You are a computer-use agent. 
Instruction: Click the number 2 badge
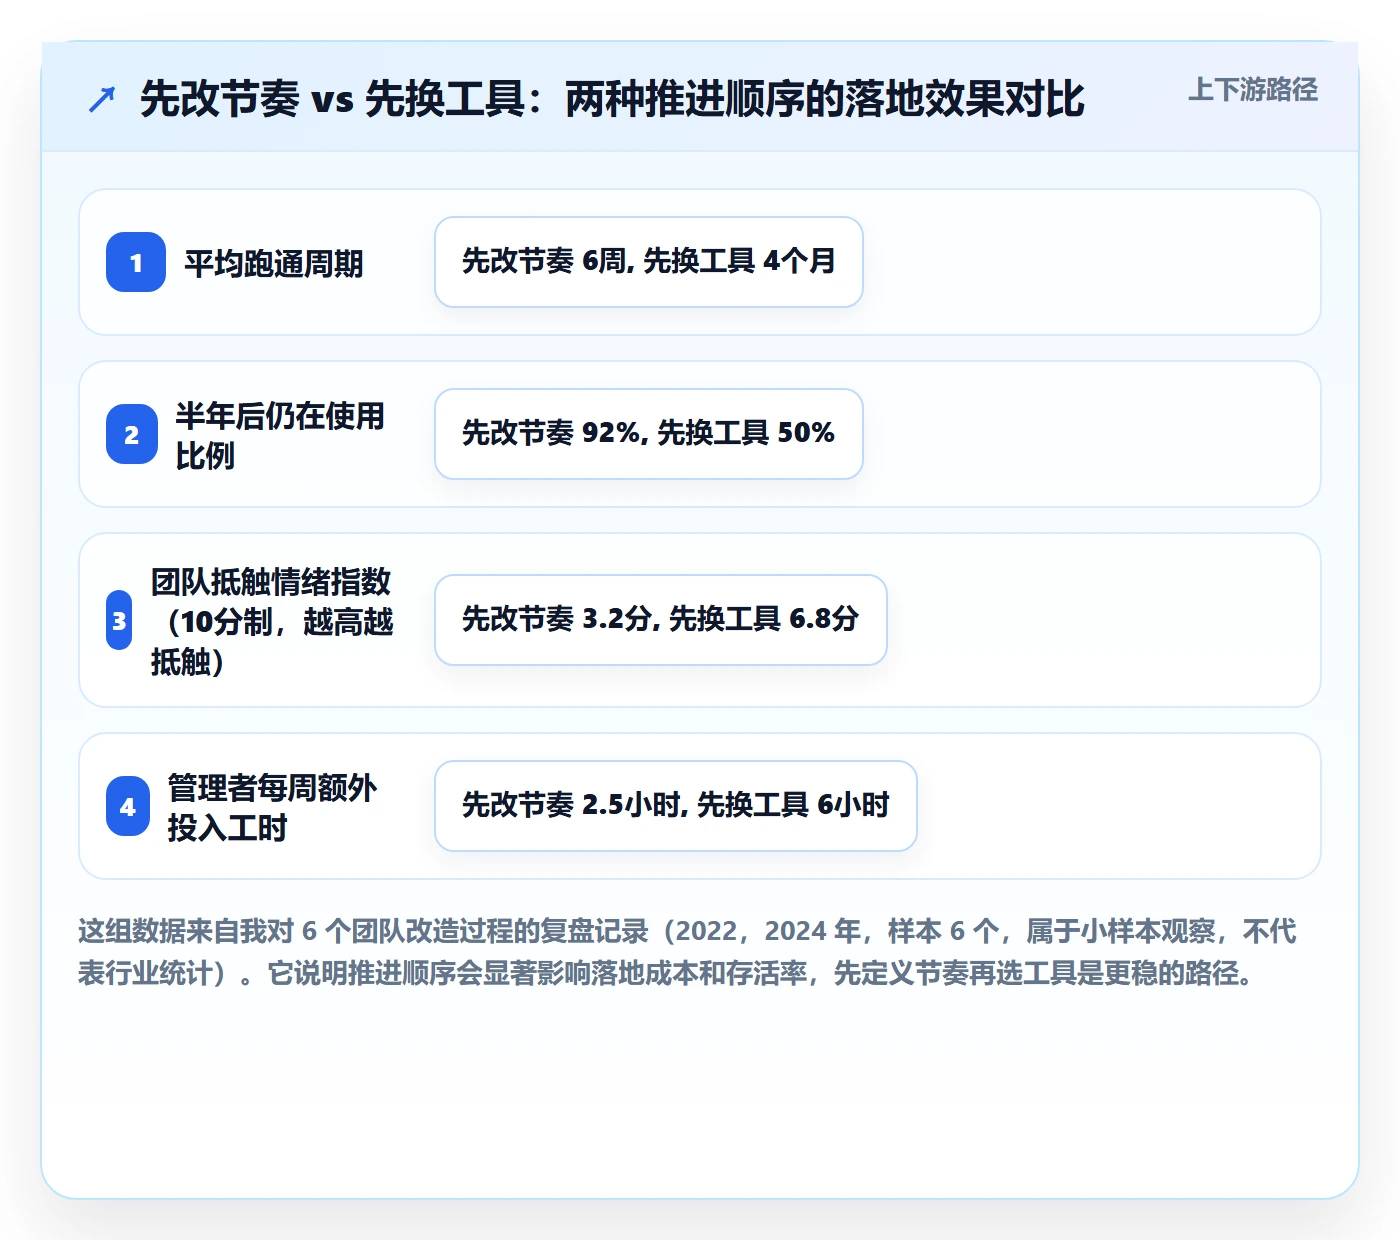click(x=132, y=434)
